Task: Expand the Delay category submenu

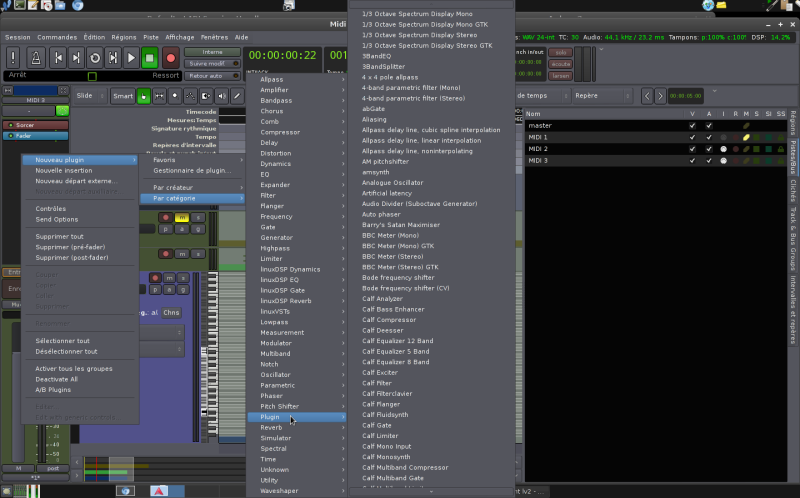Action: point(297,143)
